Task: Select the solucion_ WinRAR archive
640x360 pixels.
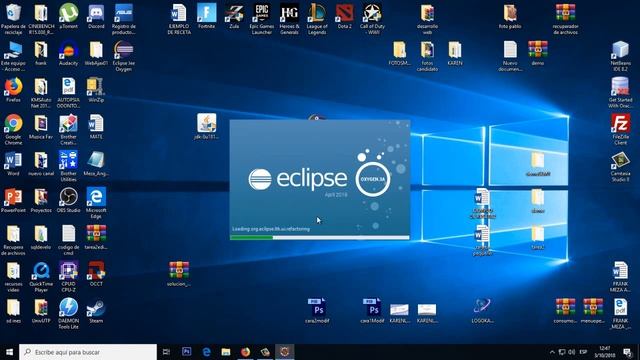Action: click(x=179, y=274)
